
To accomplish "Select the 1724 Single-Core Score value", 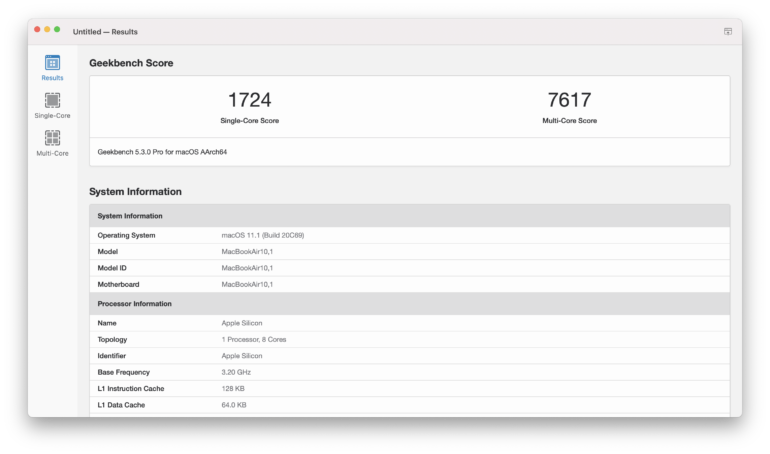I will point(249,100).
